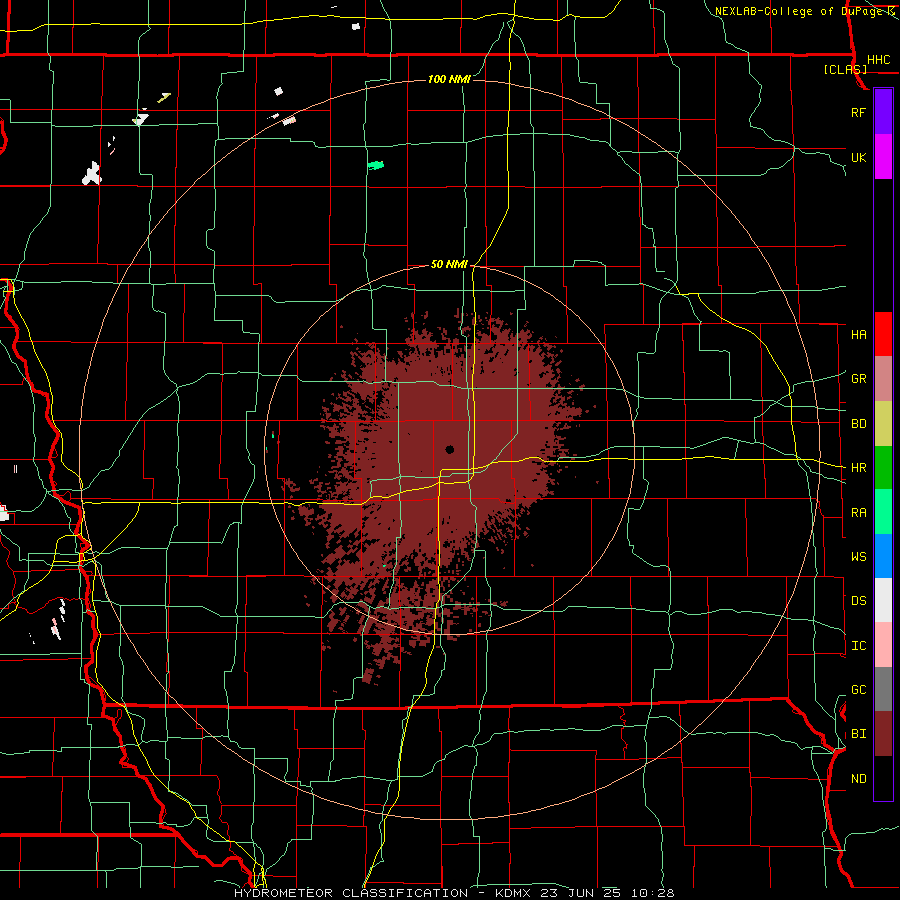Click the "ND" legend label
Screen dimensions: 900x900
[858, 779]
